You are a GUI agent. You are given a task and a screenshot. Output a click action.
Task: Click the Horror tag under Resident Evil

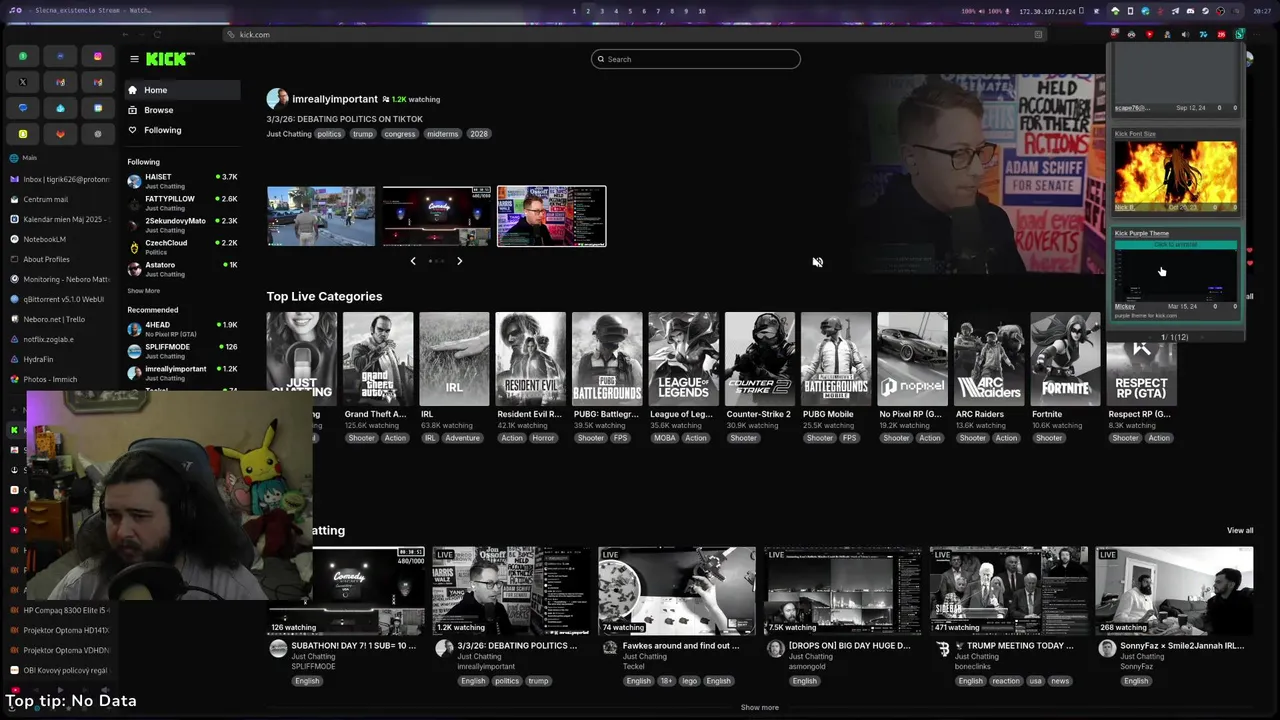pos(543,438)
